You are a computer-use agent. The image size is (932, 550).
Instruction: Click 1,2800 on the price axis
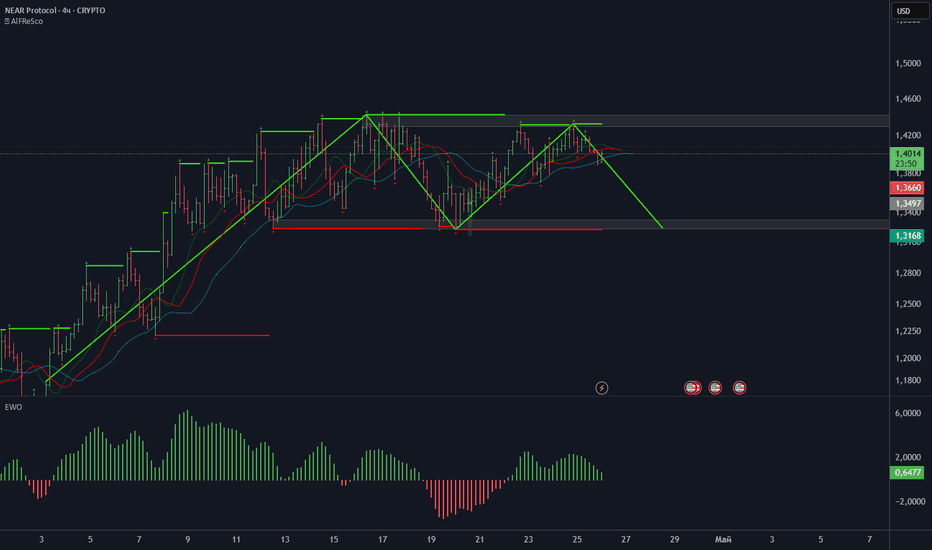pyautogui.click(x=908, y=274)
